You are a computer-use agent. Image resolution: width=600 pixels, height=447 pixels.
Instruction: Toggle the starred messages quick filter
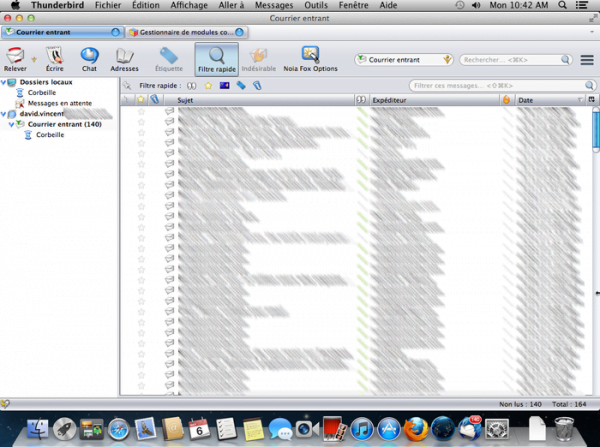click(x=207, y=86)
